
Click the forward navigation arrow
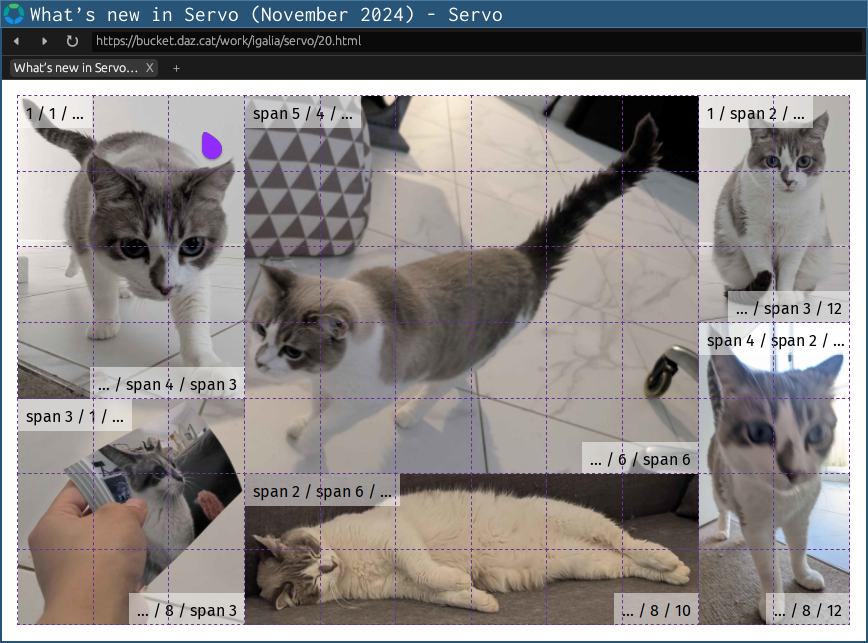coord(43,42)
